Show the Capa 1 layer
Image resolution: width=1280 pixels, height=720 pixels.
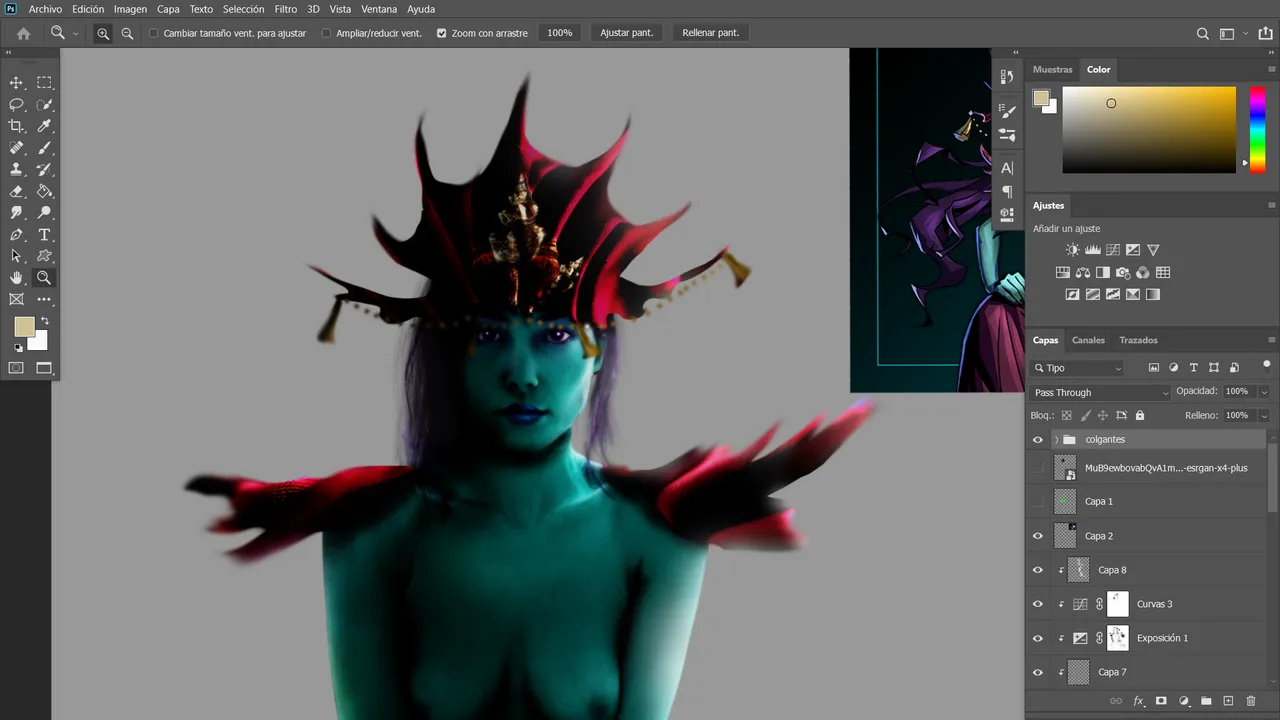click(x=1038, y=501)
